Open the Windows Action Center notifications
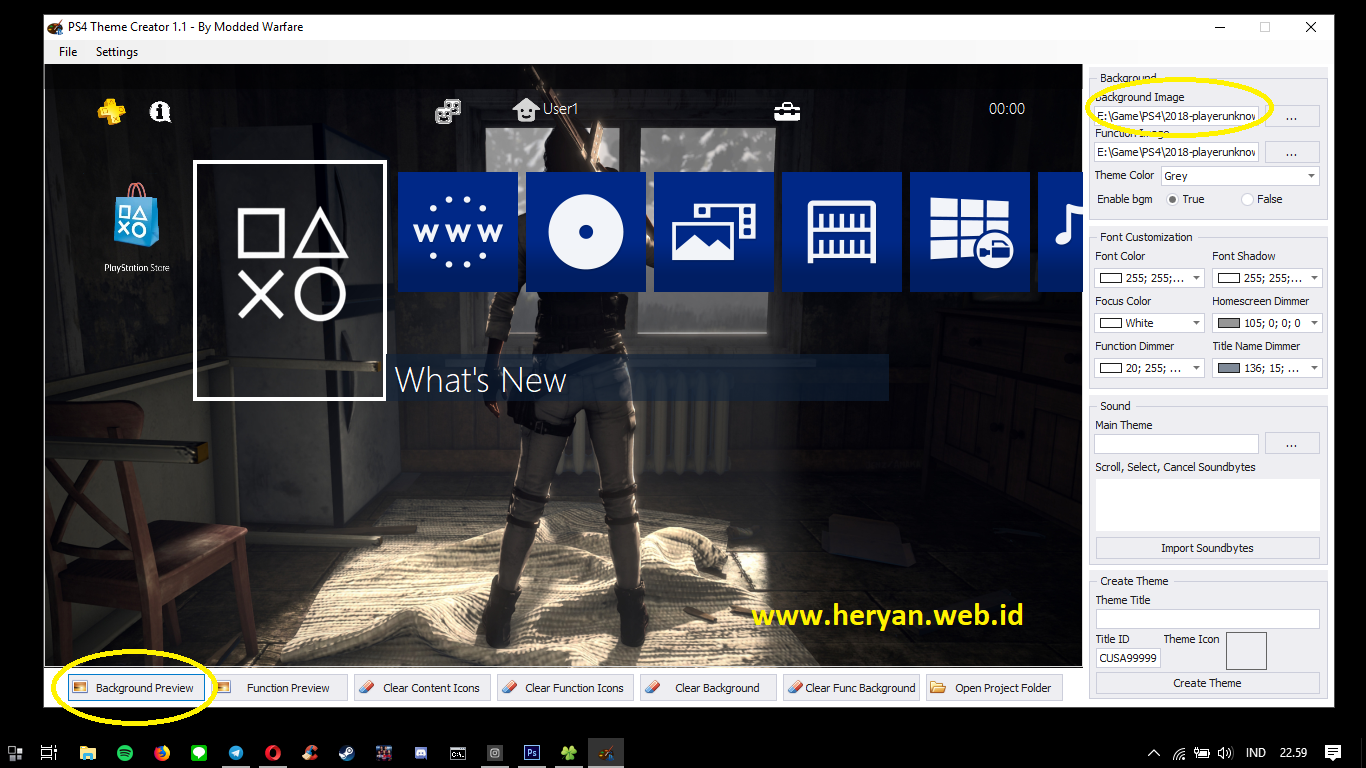 pyautogui.click(x=1333, y=753)
